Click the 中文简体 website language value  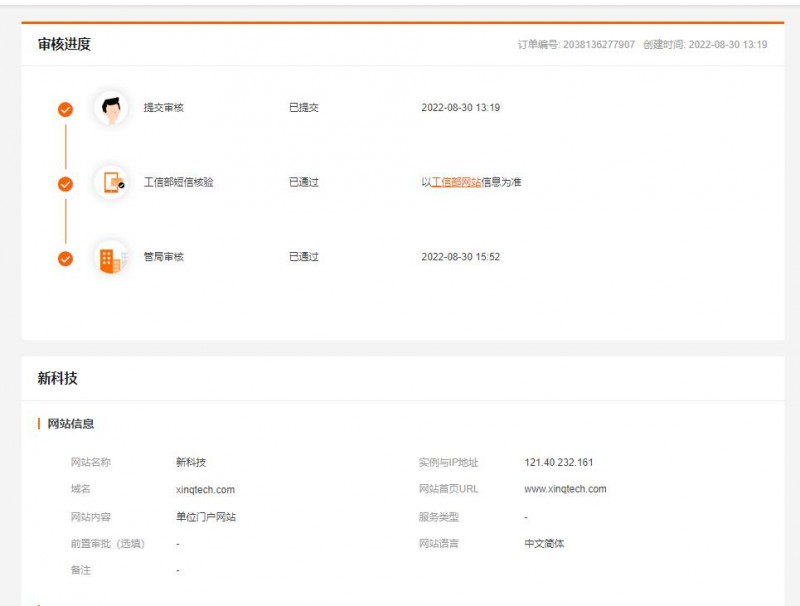(544, 544)
